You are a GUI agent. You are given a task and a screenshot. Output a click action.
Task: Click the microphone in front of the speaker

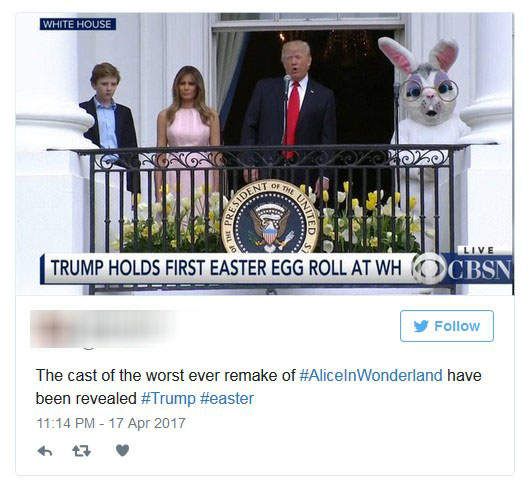[287, 83]
